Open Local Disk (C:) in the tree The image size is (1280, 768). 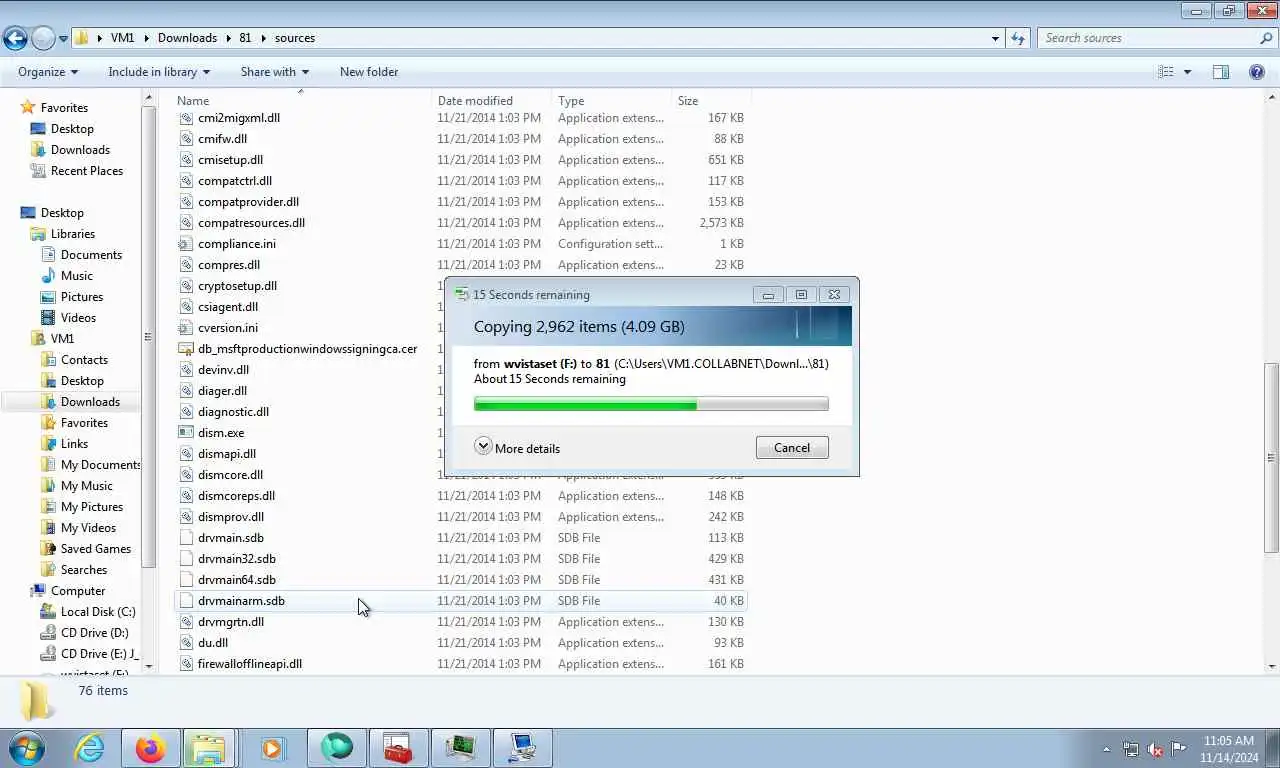click(98, 612)
